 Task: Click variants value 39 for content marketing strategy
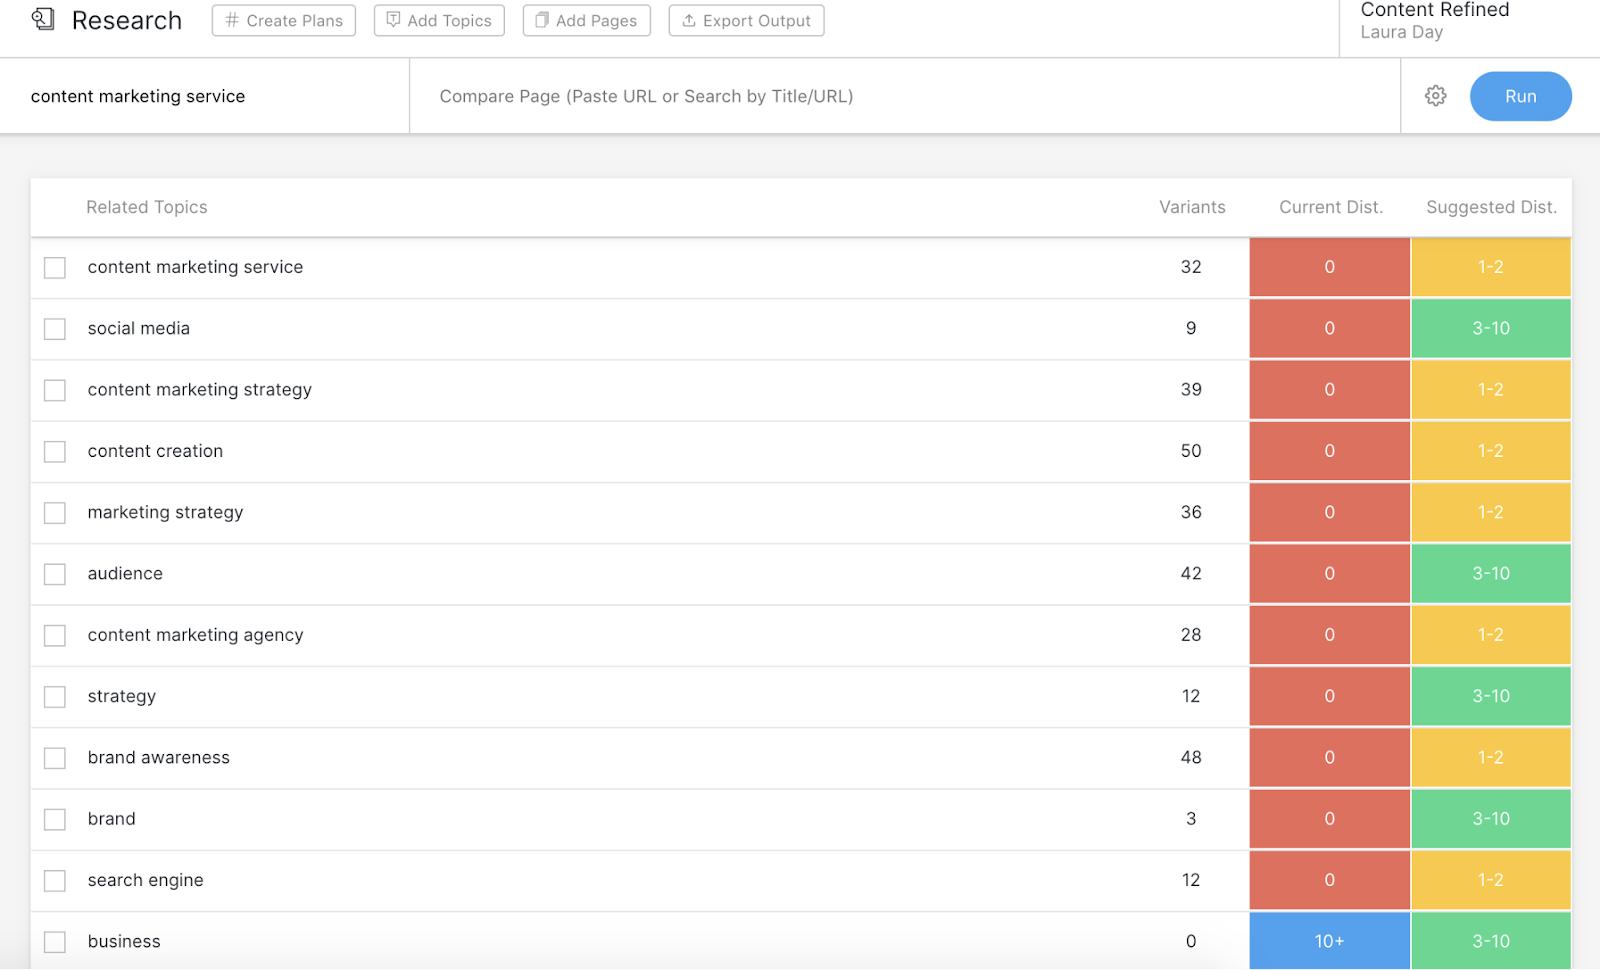(x=1191, y=389)
